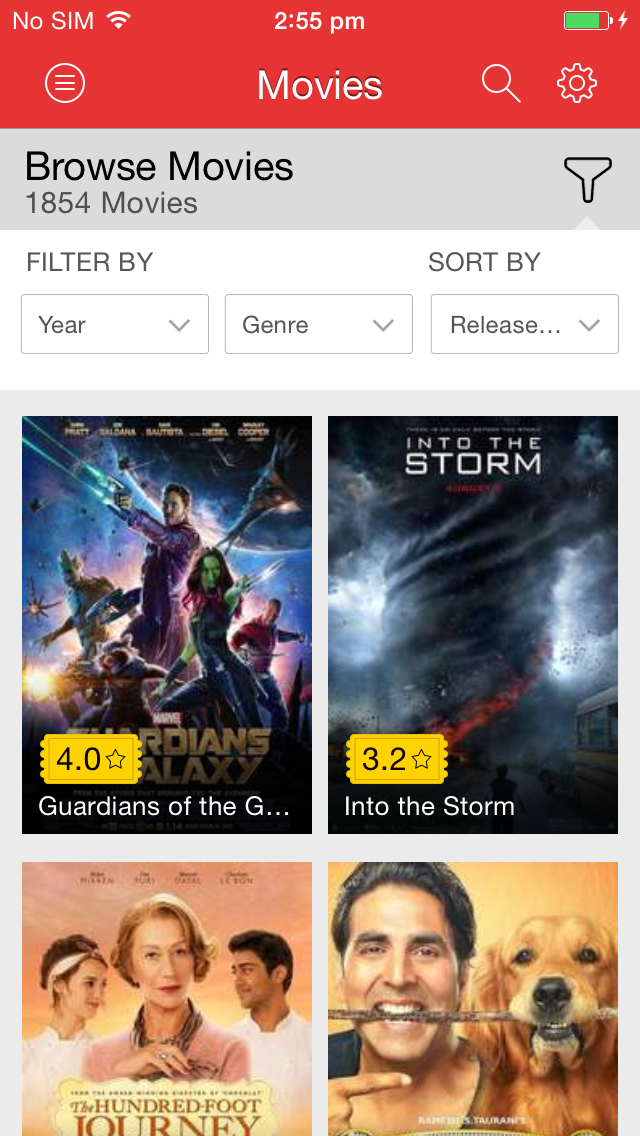Open the search function

point(501,84)
